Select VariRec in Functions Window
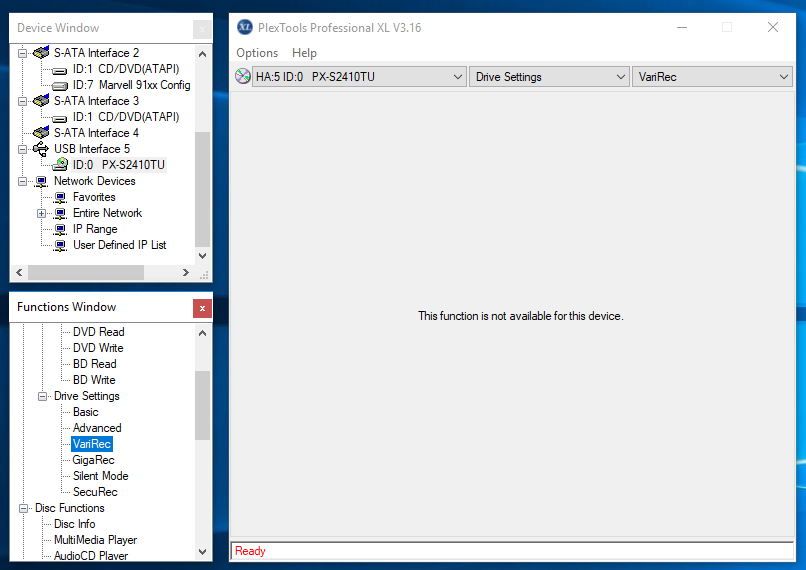Image resolution: width=806 pixels, height=570 pixels. click(92, 444)
